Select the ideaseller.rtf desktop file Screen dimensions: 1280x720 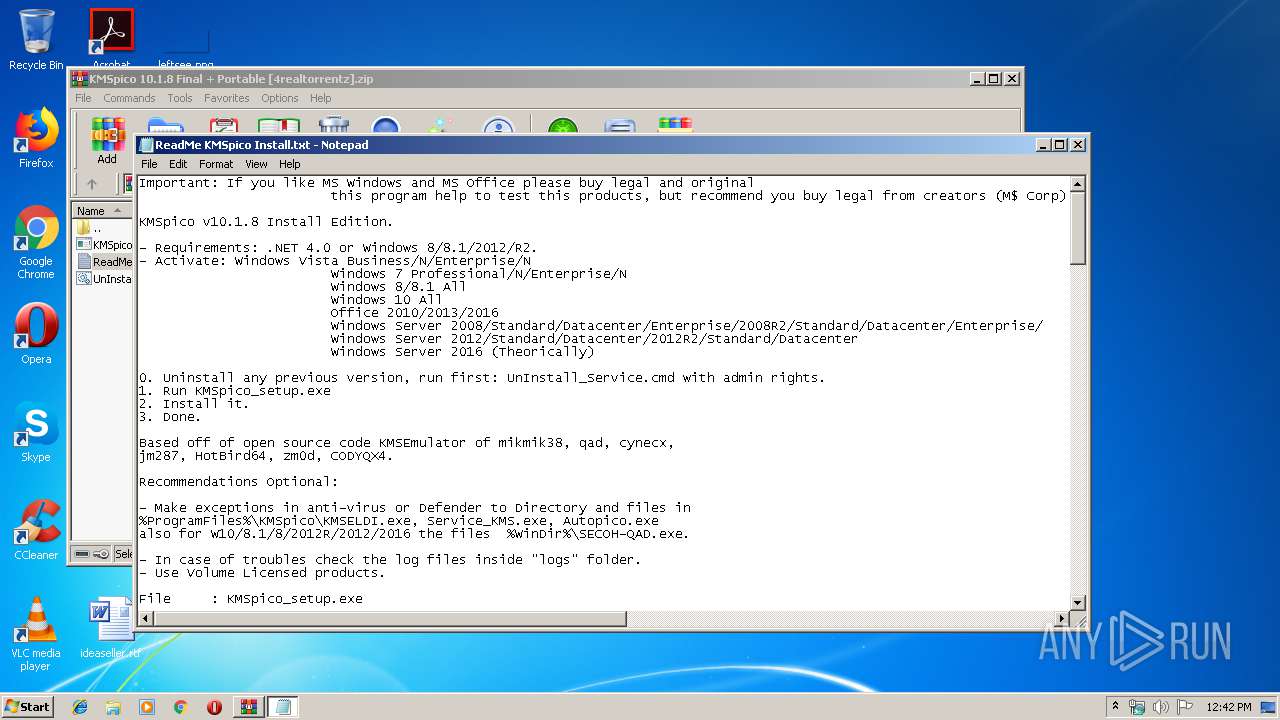click(x=110, y=628)
